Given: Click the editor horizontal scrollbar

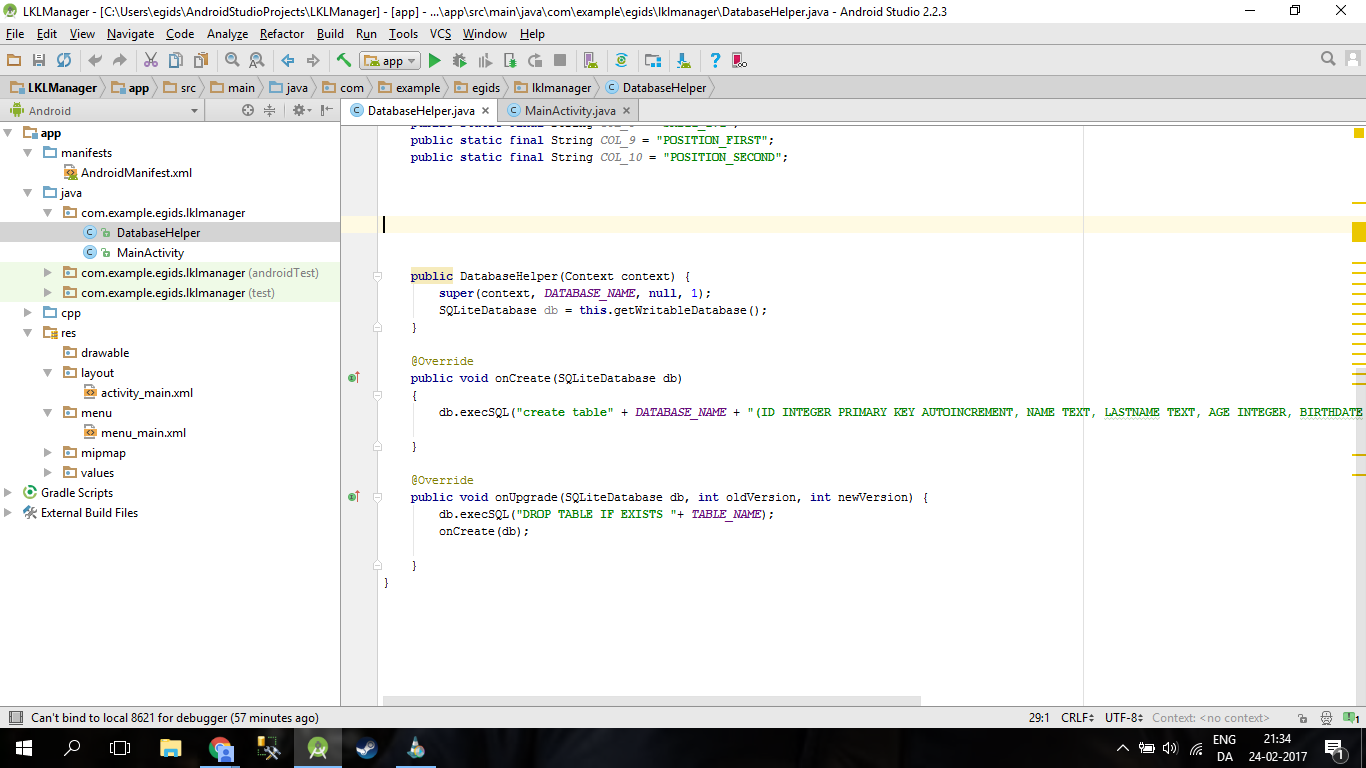Looking at the screenshot, I should click(651, 701).
